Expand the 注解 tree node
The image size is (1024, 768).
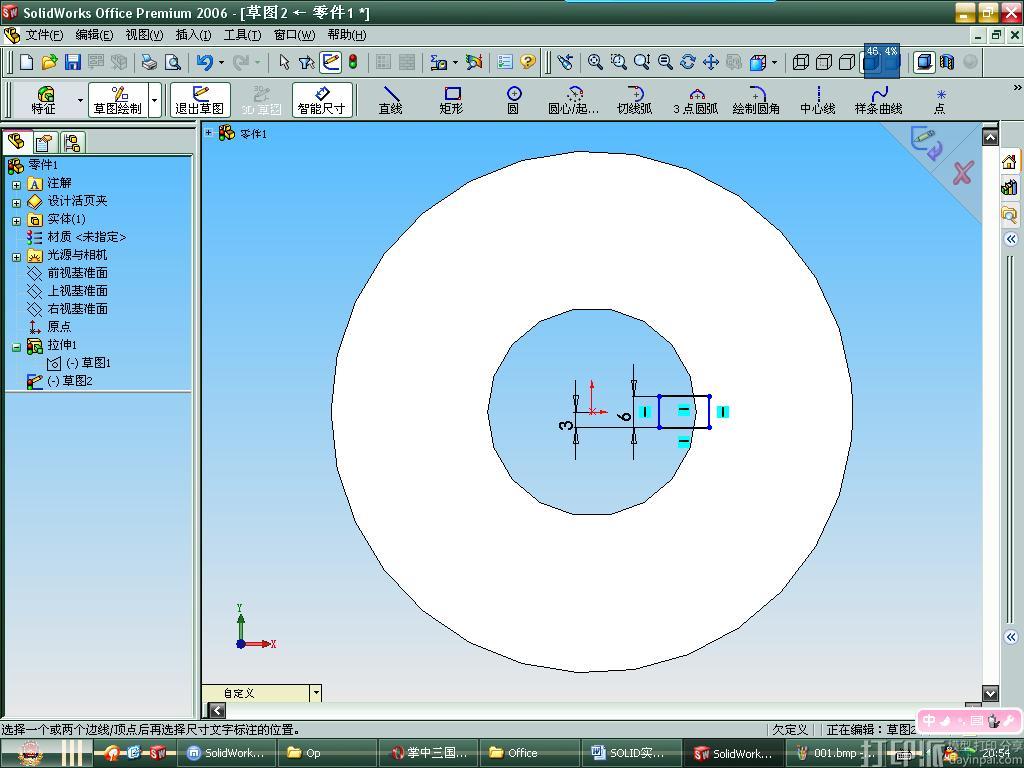(x=16, y=184)
